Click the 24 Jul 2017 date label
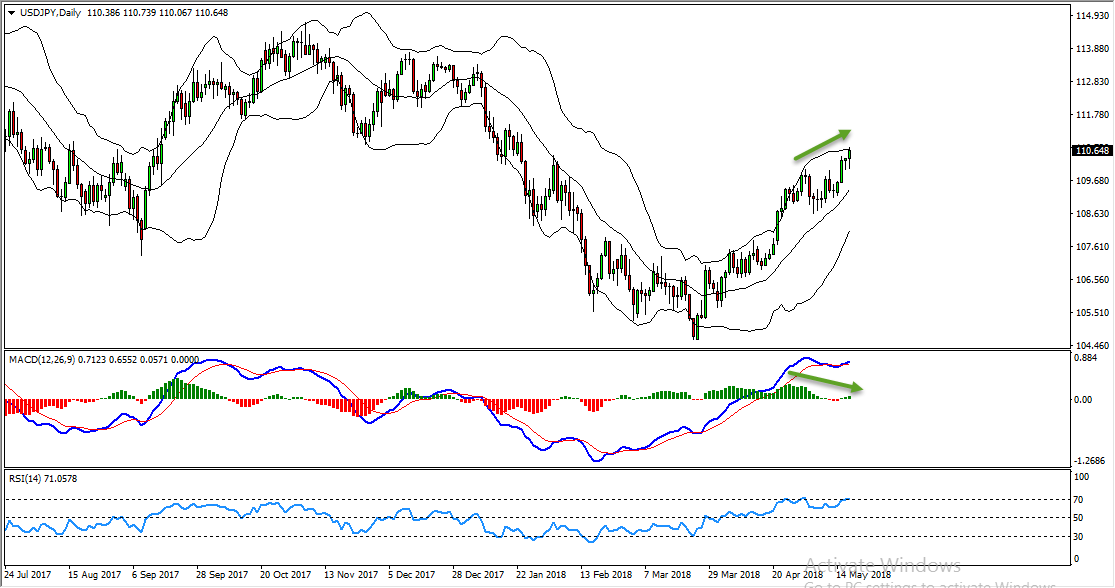This screenshot has width=1115, height=588. tap(28, 574)
